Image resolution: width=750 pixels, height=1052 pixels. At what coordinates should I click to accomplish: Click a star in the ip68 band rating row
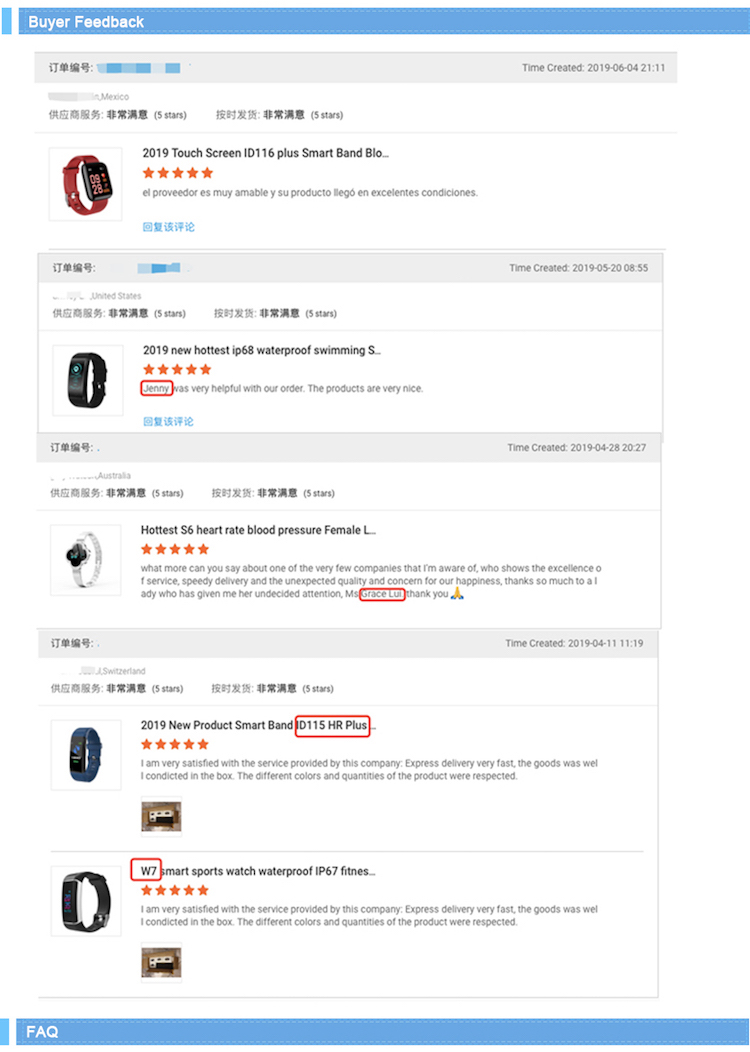coord(175,369)
